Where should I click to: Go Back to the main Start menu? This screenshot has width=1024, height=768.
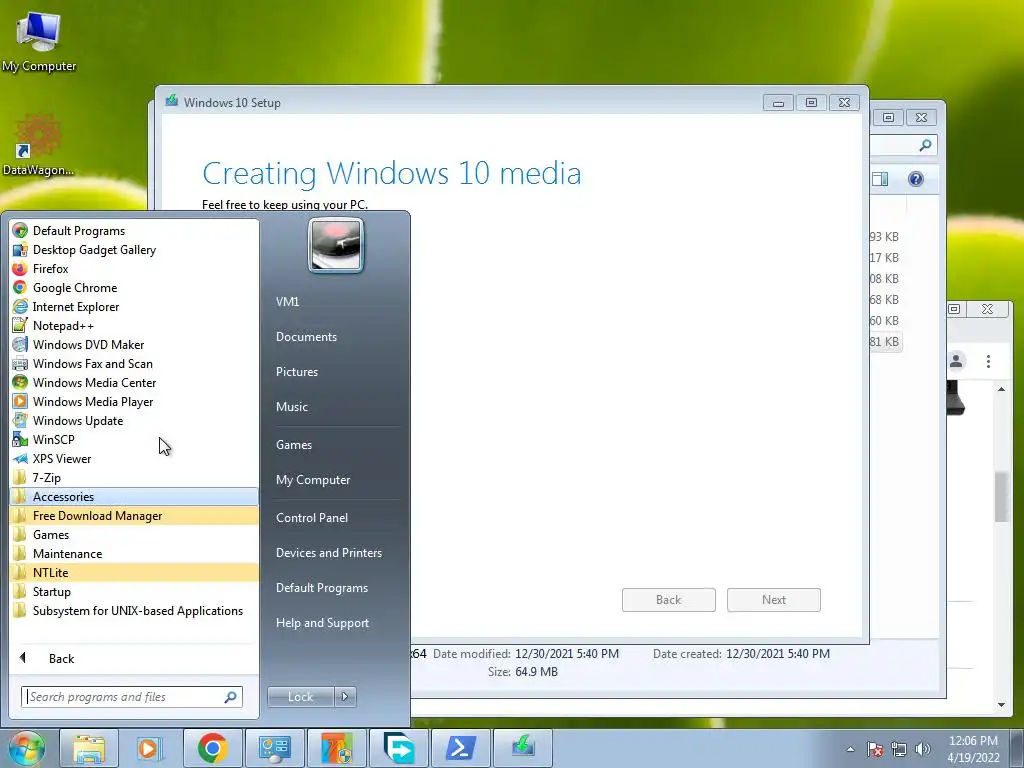click(x=61, y=658)
